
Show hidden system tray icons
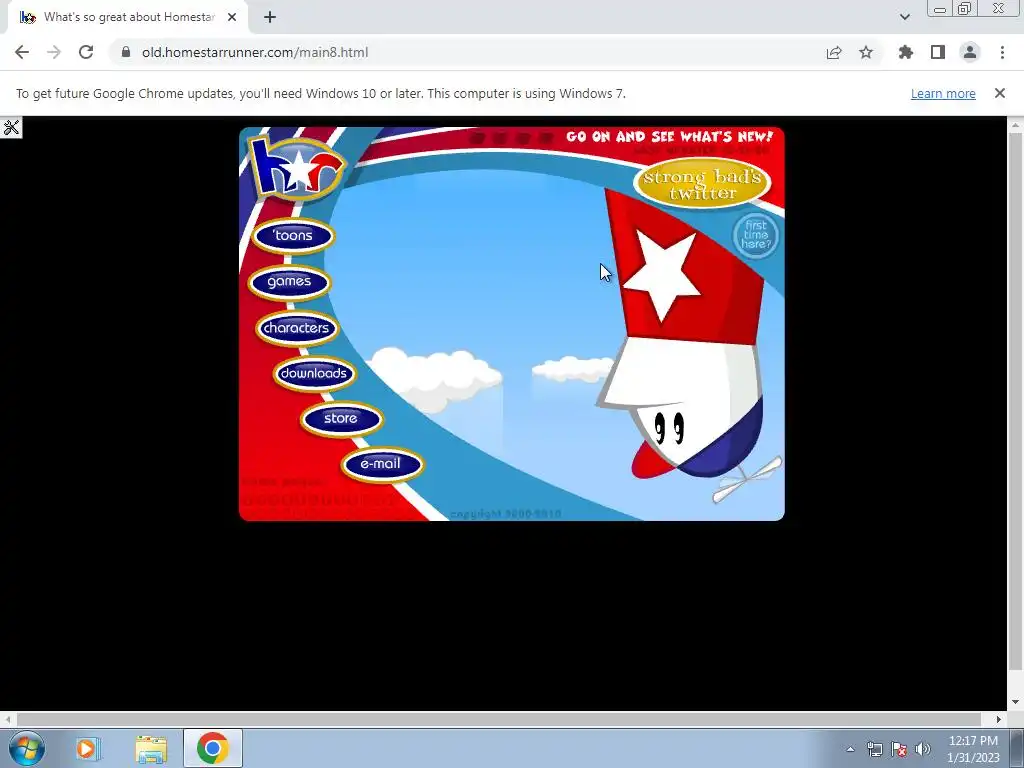(x=850, y=749)
